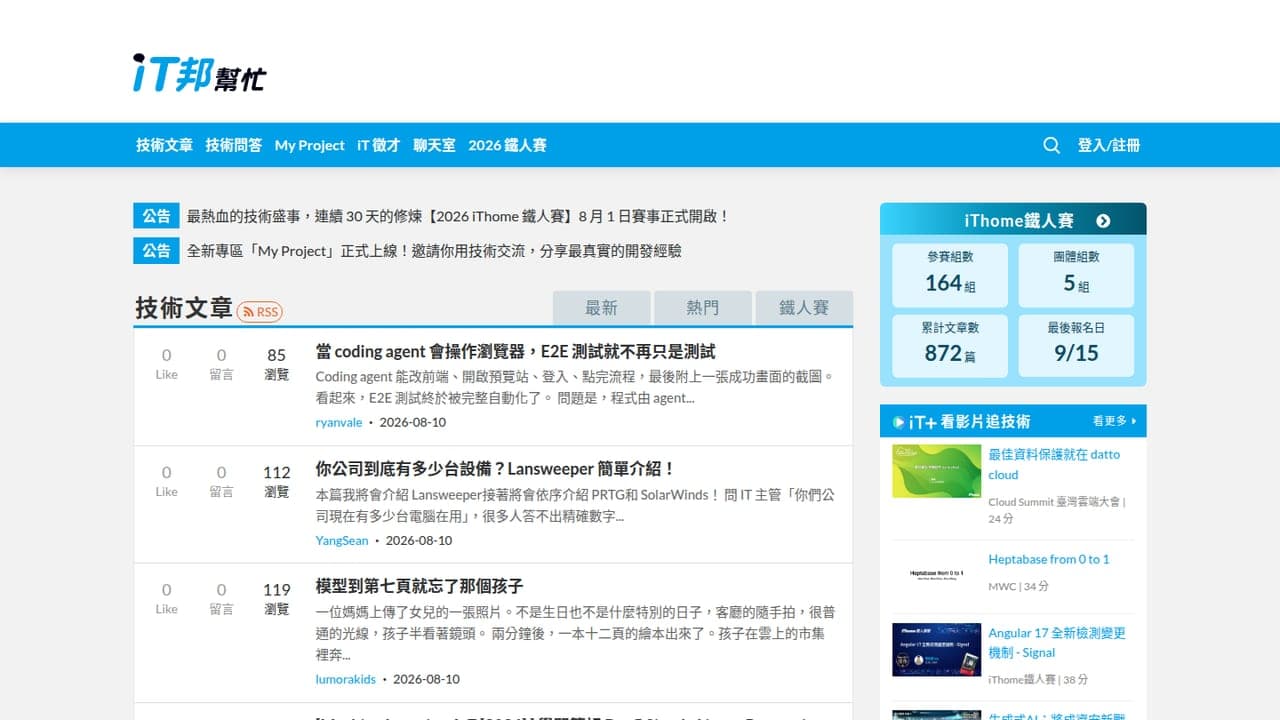
Task: Open the Heptabase from 0 to 1 video link
Action: click(x=1049, y=559)
